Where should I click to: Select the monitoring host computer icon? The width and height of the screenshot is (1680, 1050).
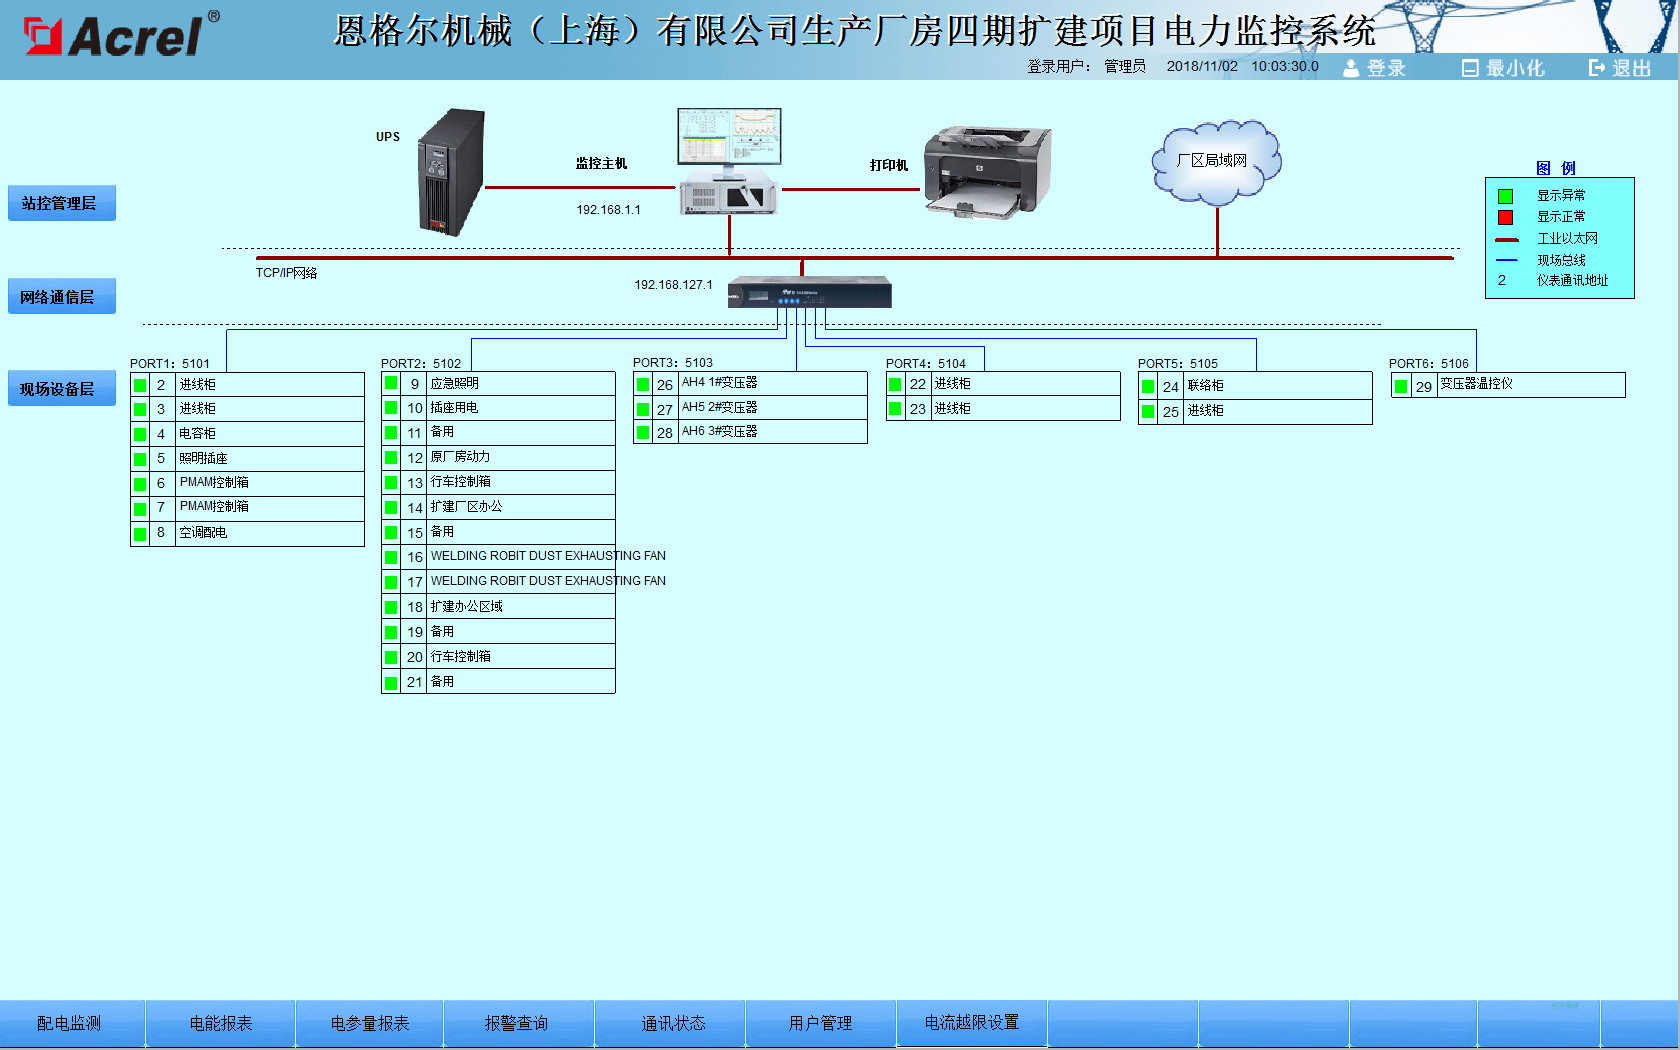pos(729,160)
